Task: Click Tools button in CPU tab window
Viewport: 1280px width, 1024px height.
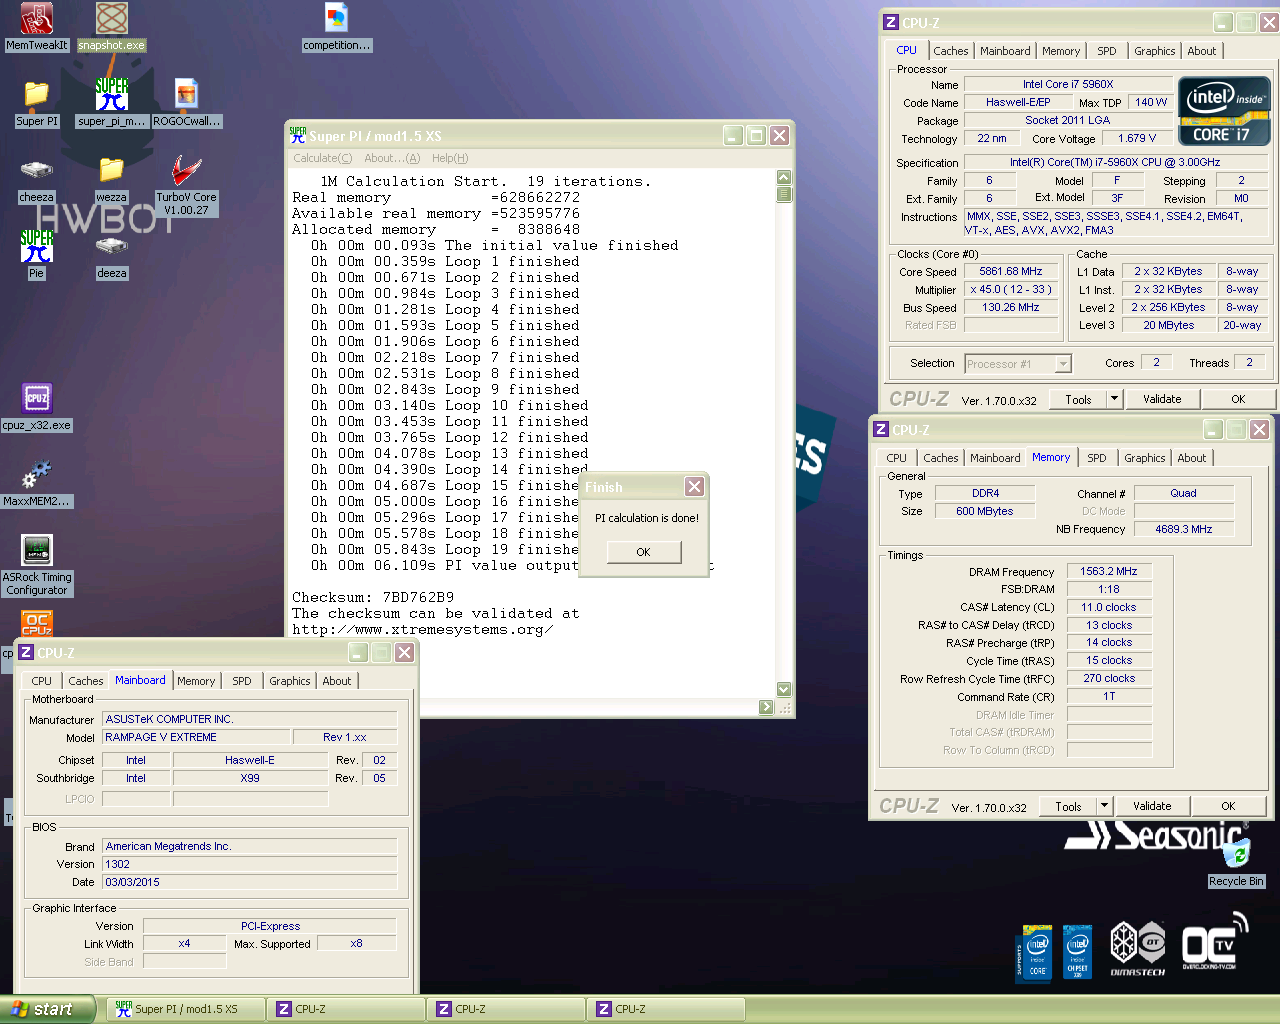Action: pos(1078,399)
